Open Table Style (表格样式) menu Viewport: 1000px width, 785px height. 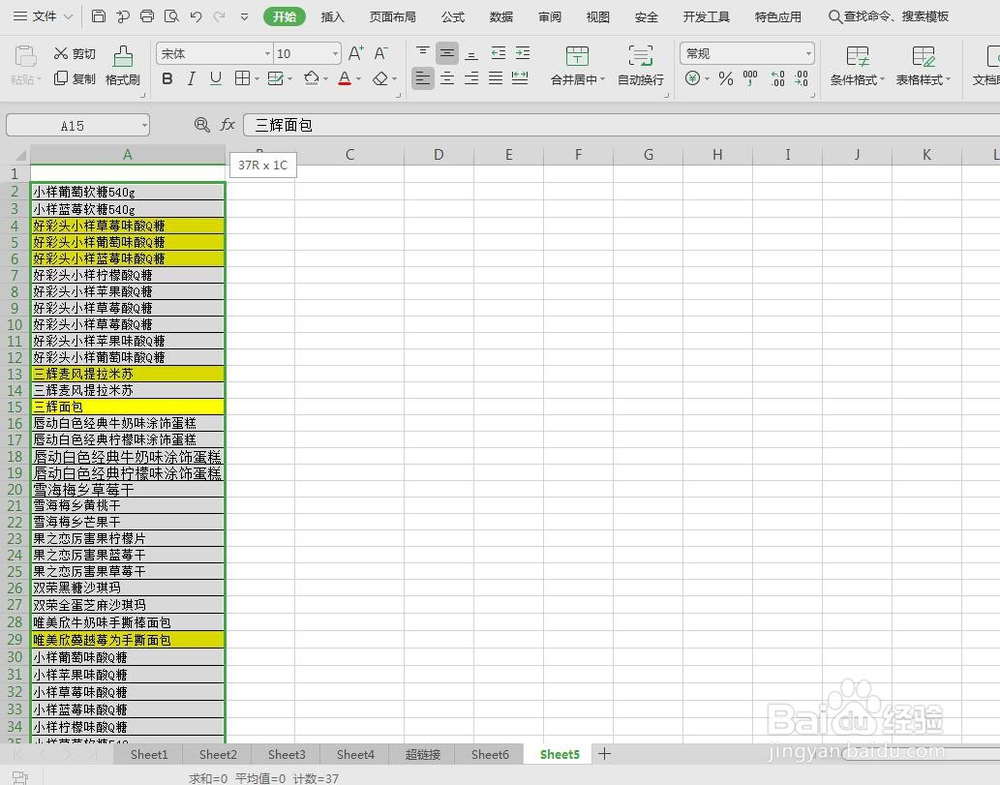click(x=923, y=66)
